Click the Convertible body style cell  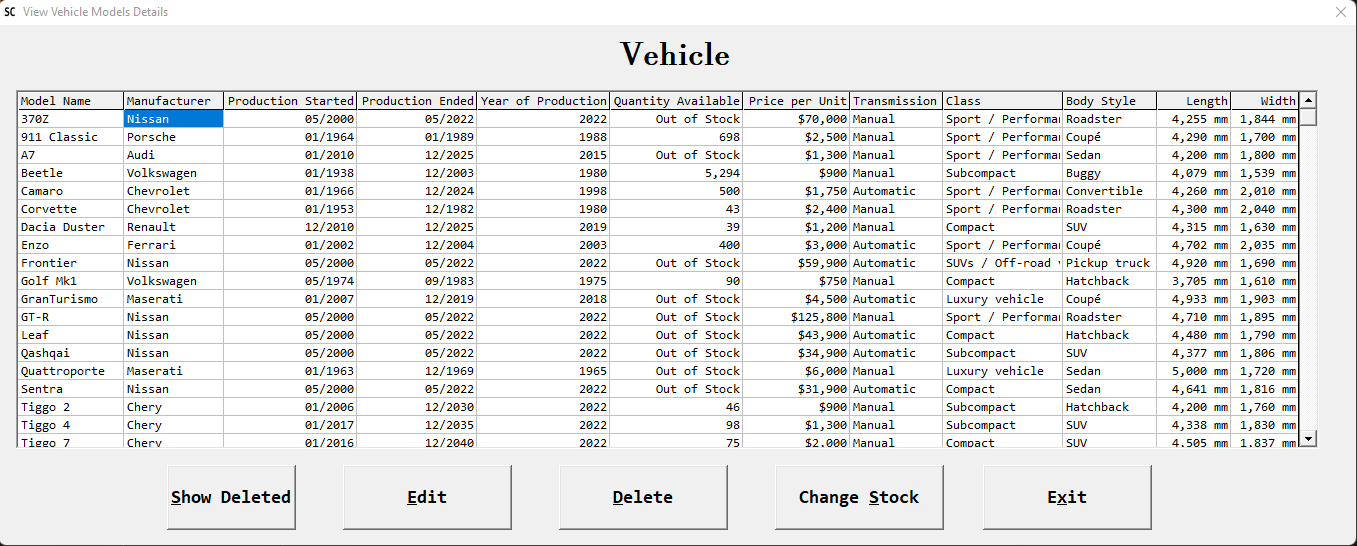point(1110,191)
